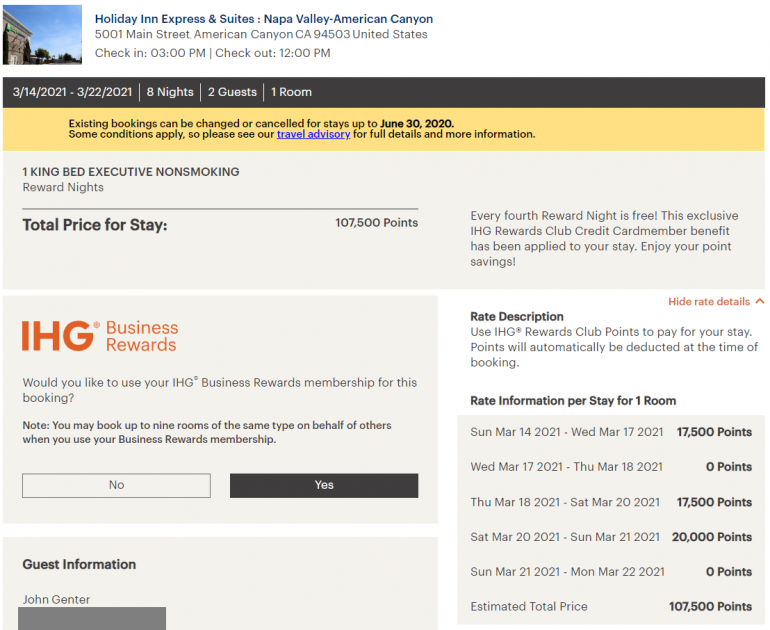Choose Yes to use Business Rewards membership
This screenshot has height=630, width=770.
(x=324, y=485)
